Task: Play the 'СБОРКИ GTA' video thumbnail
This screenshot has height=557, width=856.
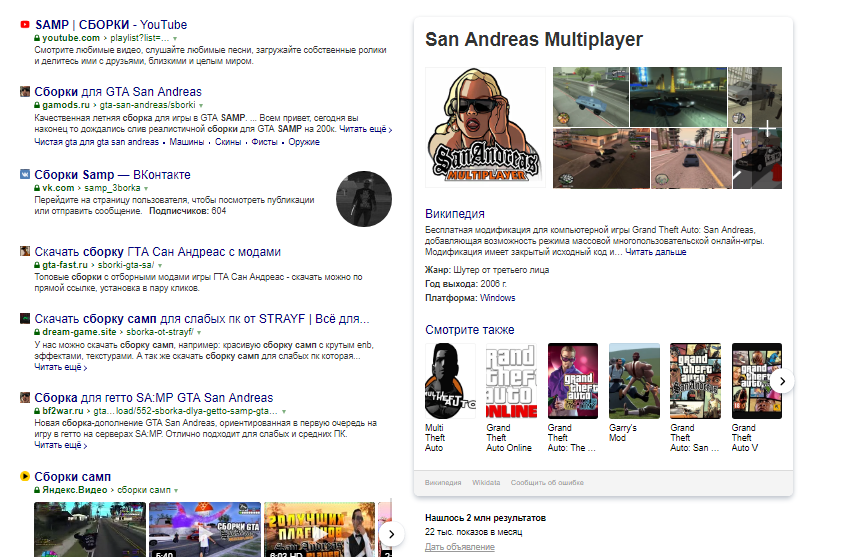Action: click(205, 529)
